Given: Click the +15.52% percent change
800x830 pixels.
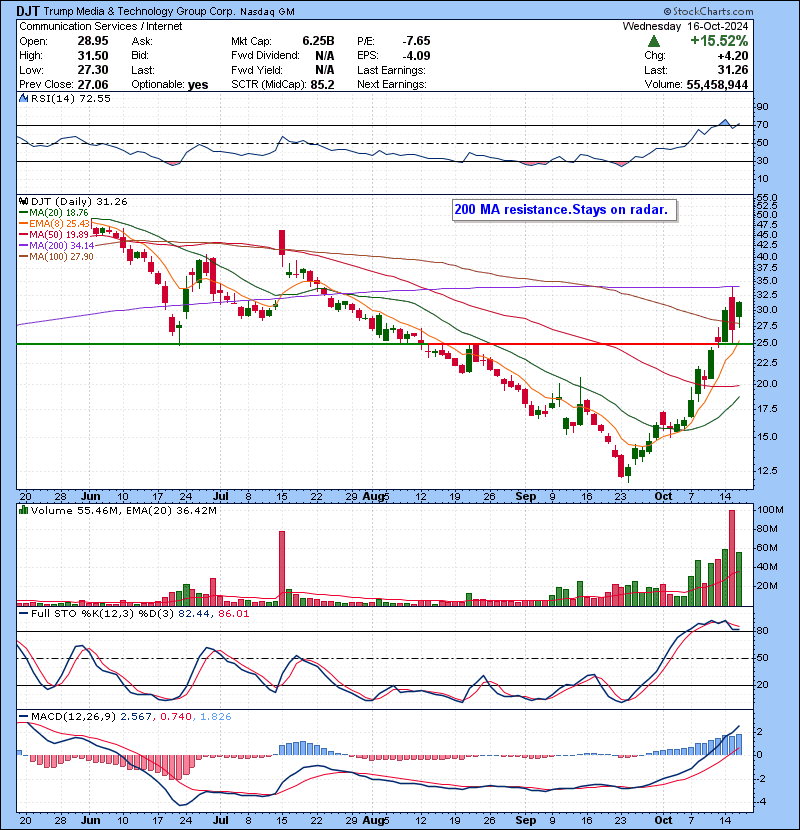Looking at the screenshot, I should coord(719,41).
